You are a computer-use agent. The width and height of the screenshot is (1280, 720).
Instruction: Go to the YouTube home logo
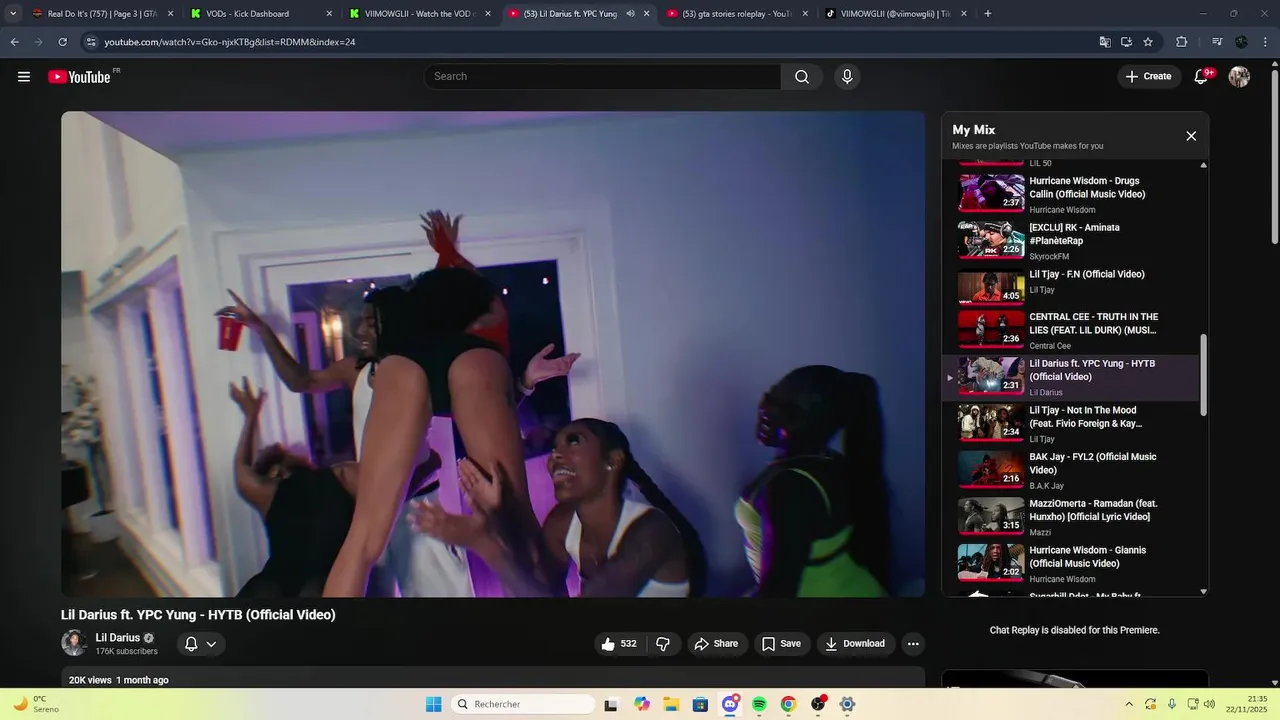coord(80,77)
